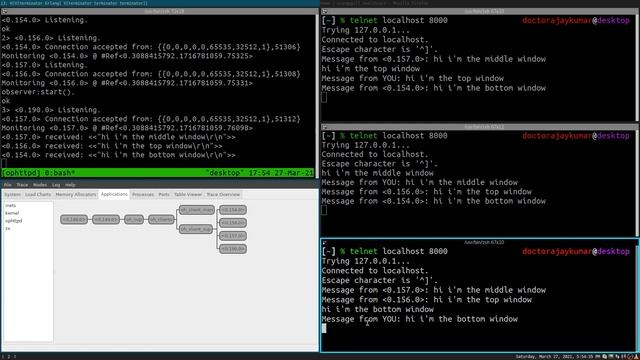This screenshot has height=360, width=640.
Task: Click the group icon of the bottom telnet pane
Action: pyautogui.click(x=324, y=242)
